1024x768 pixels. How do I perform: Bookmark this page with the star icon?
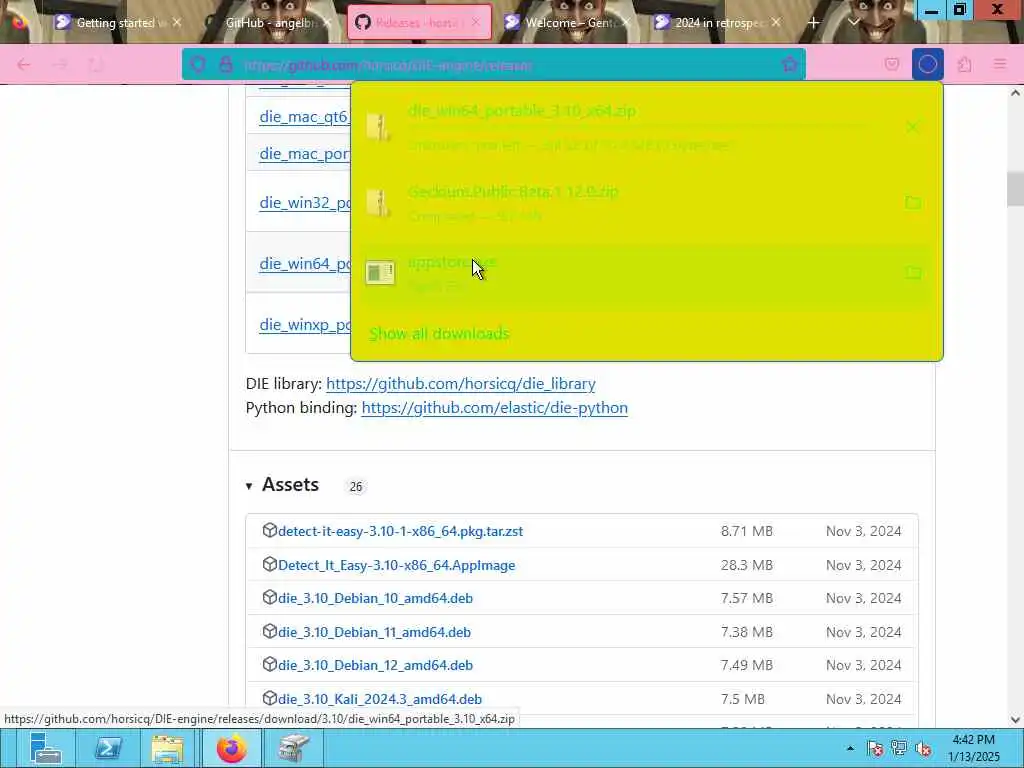pyautogui.click(x=790, y=65)
